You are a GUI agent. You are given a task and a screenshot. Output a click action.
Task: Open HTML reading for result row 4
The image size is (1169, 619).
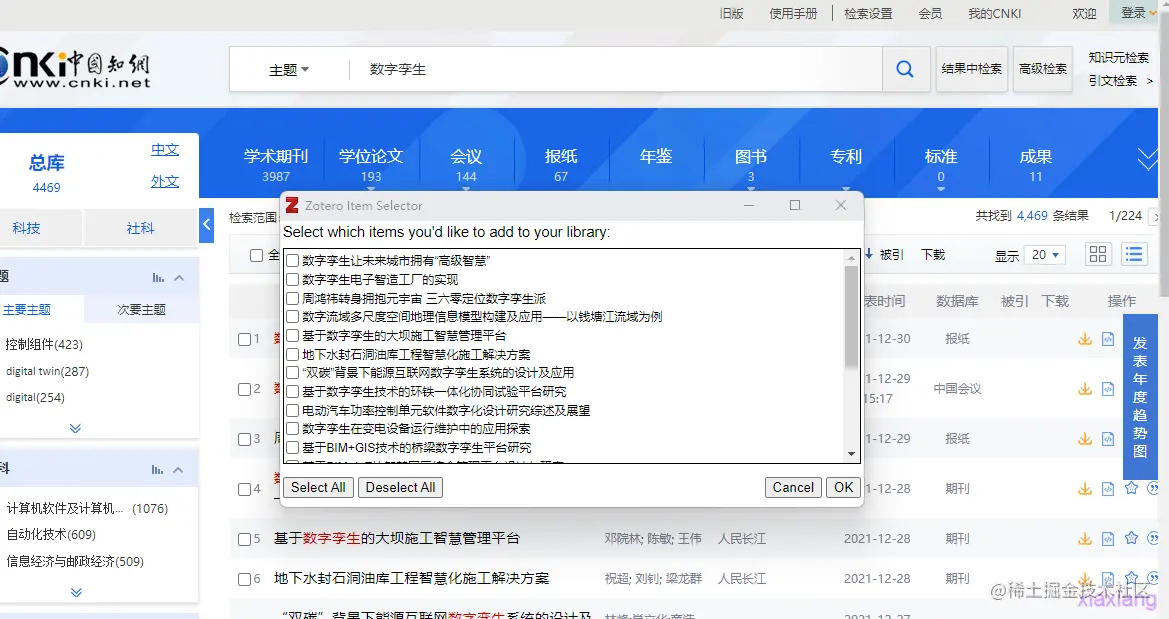pos(1108,488)
